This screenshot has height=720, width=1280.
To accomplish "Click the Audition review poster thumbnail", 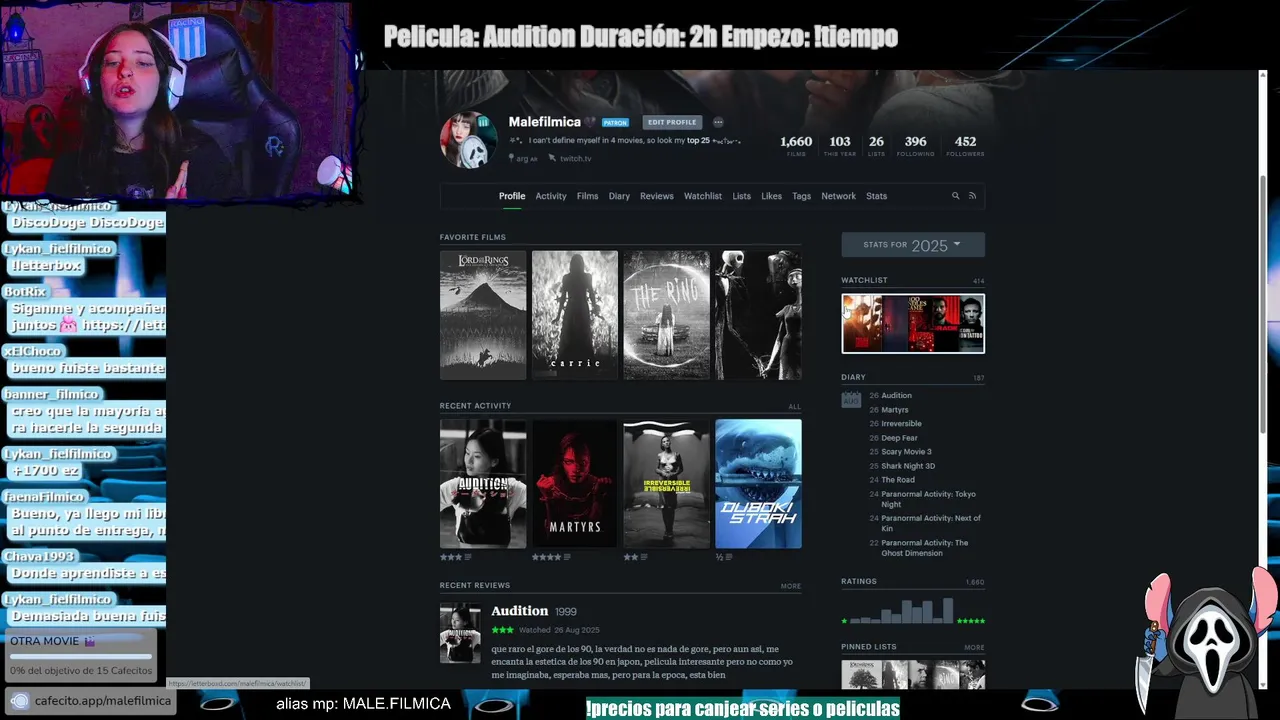I will point(460,634).
